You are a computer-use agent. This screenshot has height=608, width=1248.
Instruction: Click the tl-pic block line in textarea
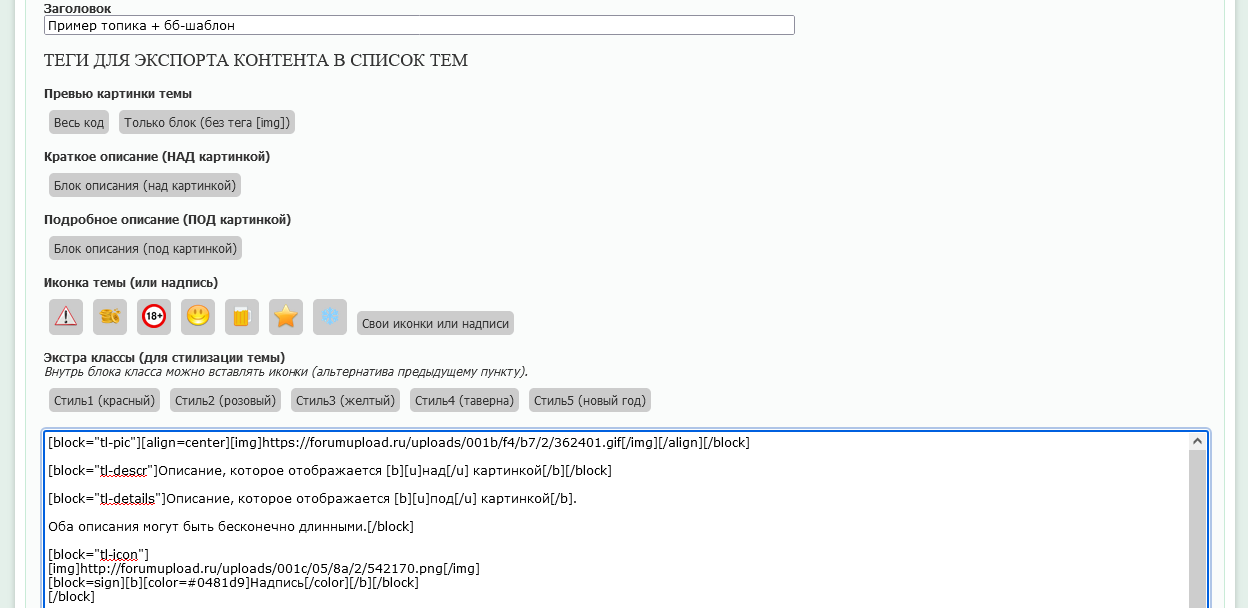(x=399, y=442)
